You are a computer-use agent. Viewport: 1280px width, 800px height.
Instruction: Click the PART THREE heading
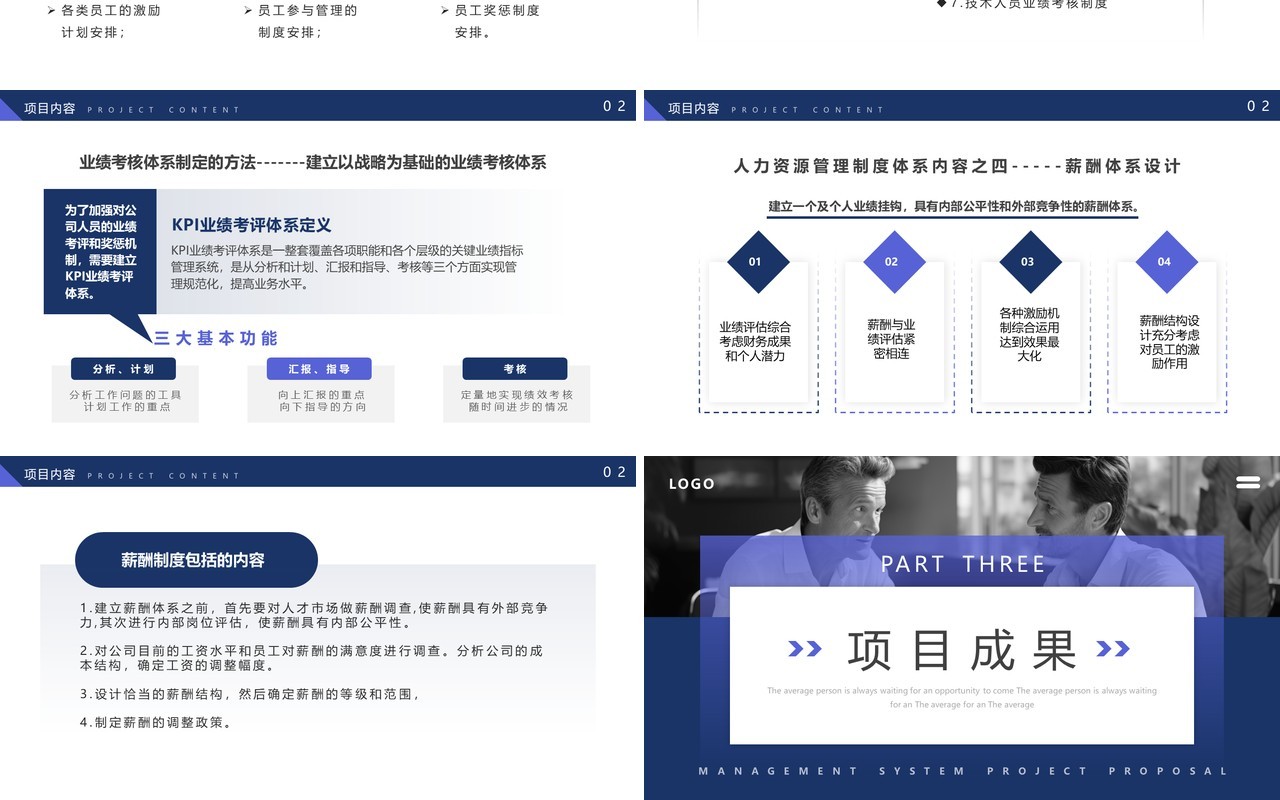pos(962,564)
